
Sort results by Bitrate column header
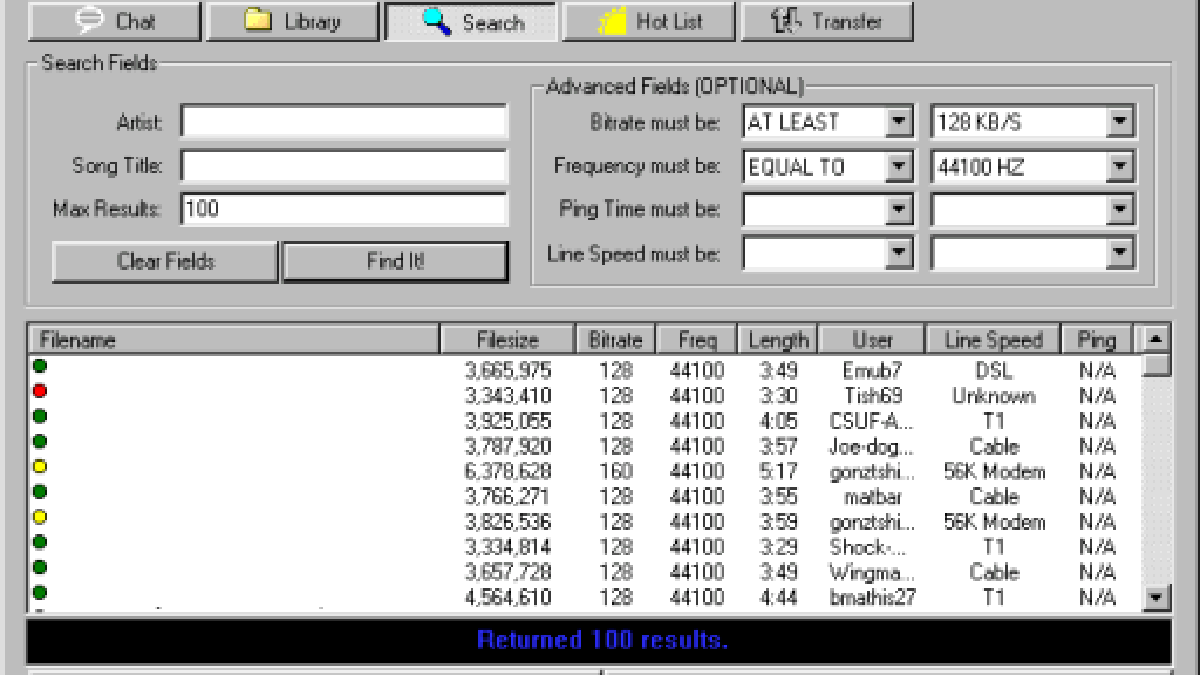[x=615, y=339]
